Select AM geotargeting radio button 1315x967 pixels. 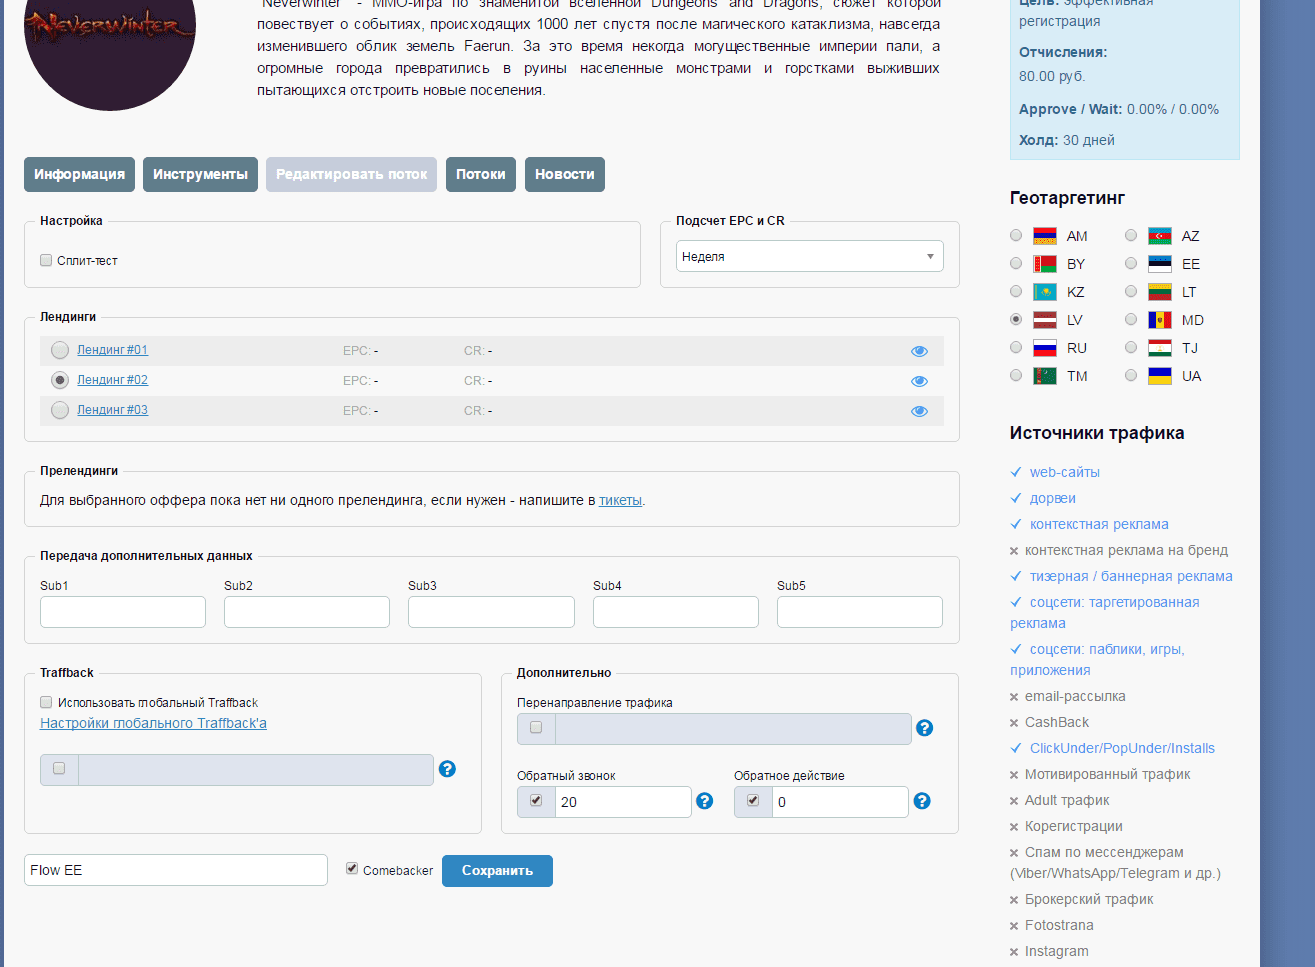tap(1016, 235)
